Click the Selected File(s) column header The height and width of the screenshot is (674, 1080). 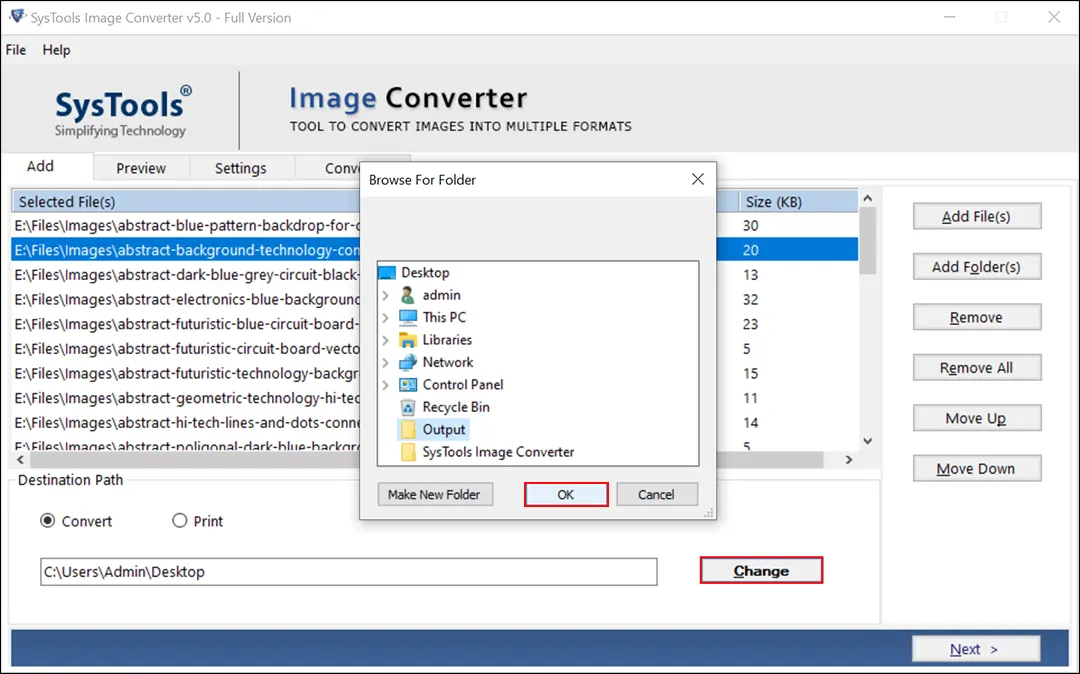tap(186, 202)
